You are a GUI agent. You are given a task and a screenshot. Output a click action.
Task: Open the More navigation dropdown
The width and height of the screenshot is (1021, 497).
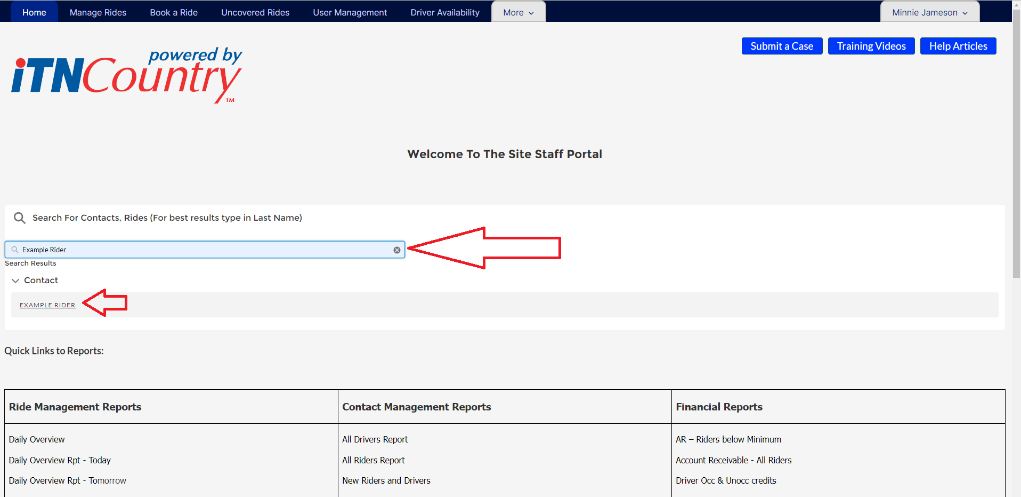518,13
